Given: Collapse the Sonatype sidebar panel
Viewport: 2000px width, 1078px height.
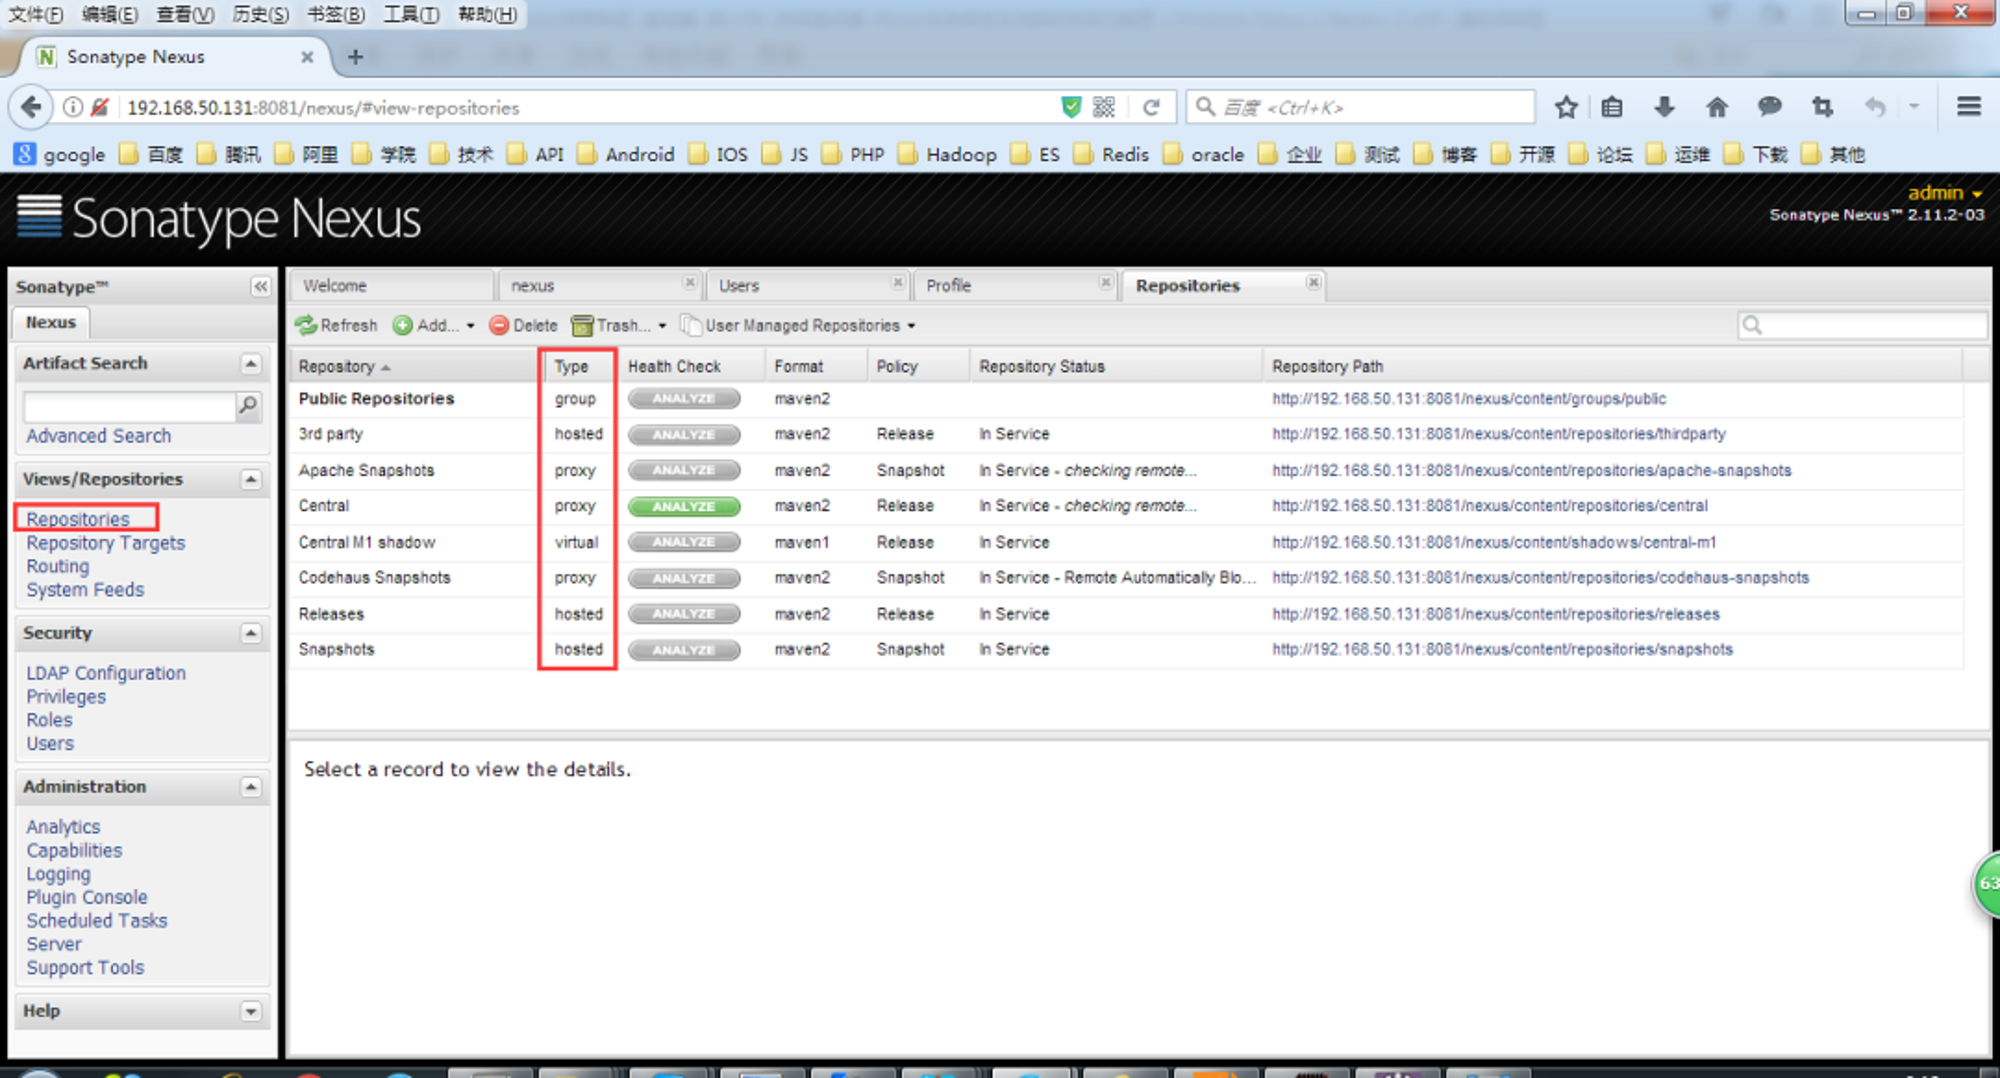Looking at the screenshot, I should point(260,287).
